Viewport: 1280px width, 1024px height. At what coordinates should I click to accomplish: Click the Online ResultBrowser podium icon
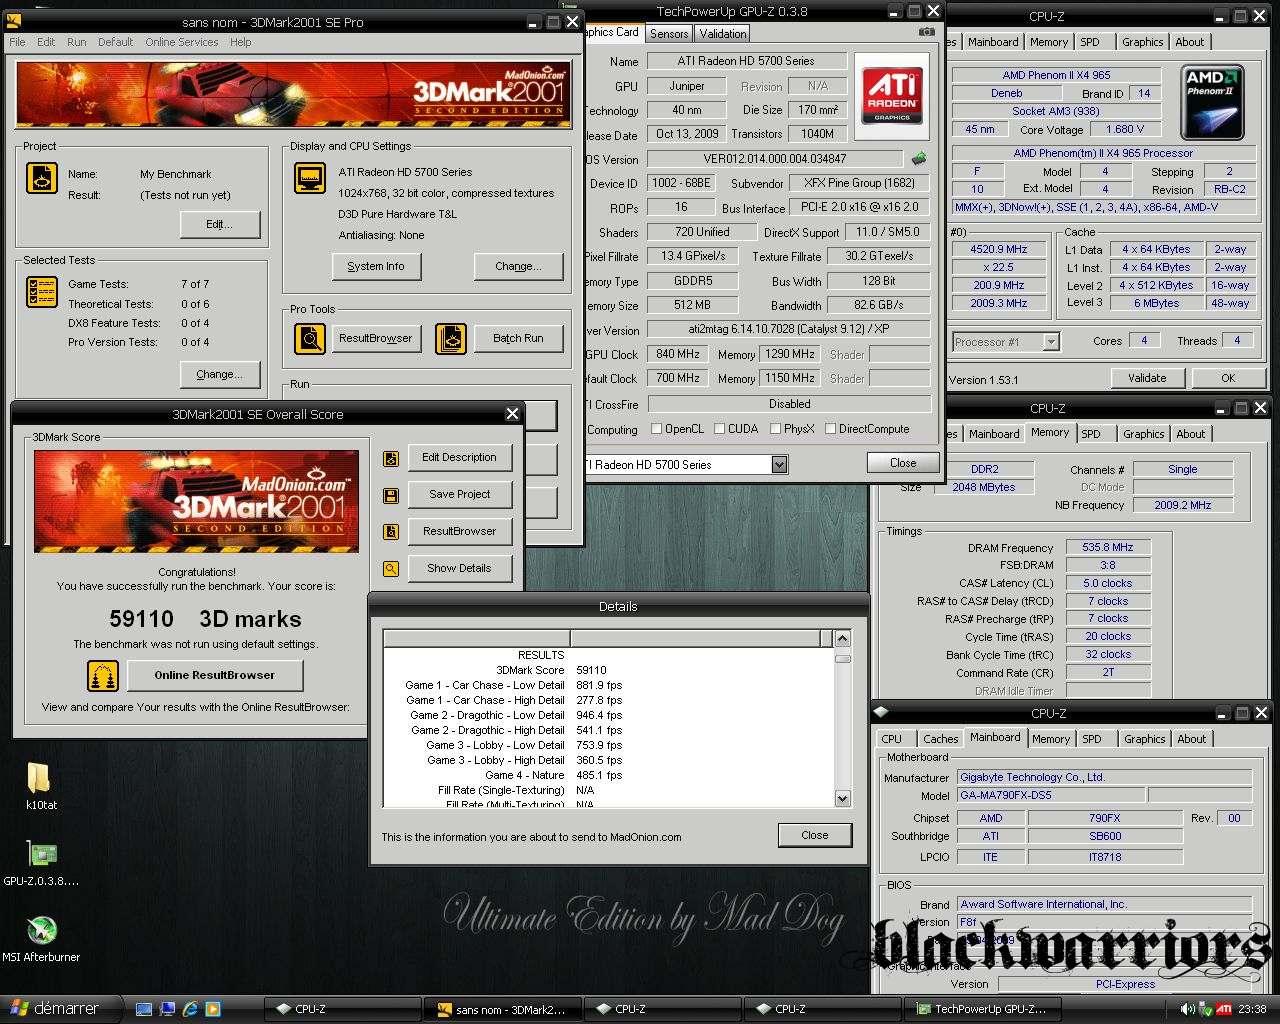point(103,676)
